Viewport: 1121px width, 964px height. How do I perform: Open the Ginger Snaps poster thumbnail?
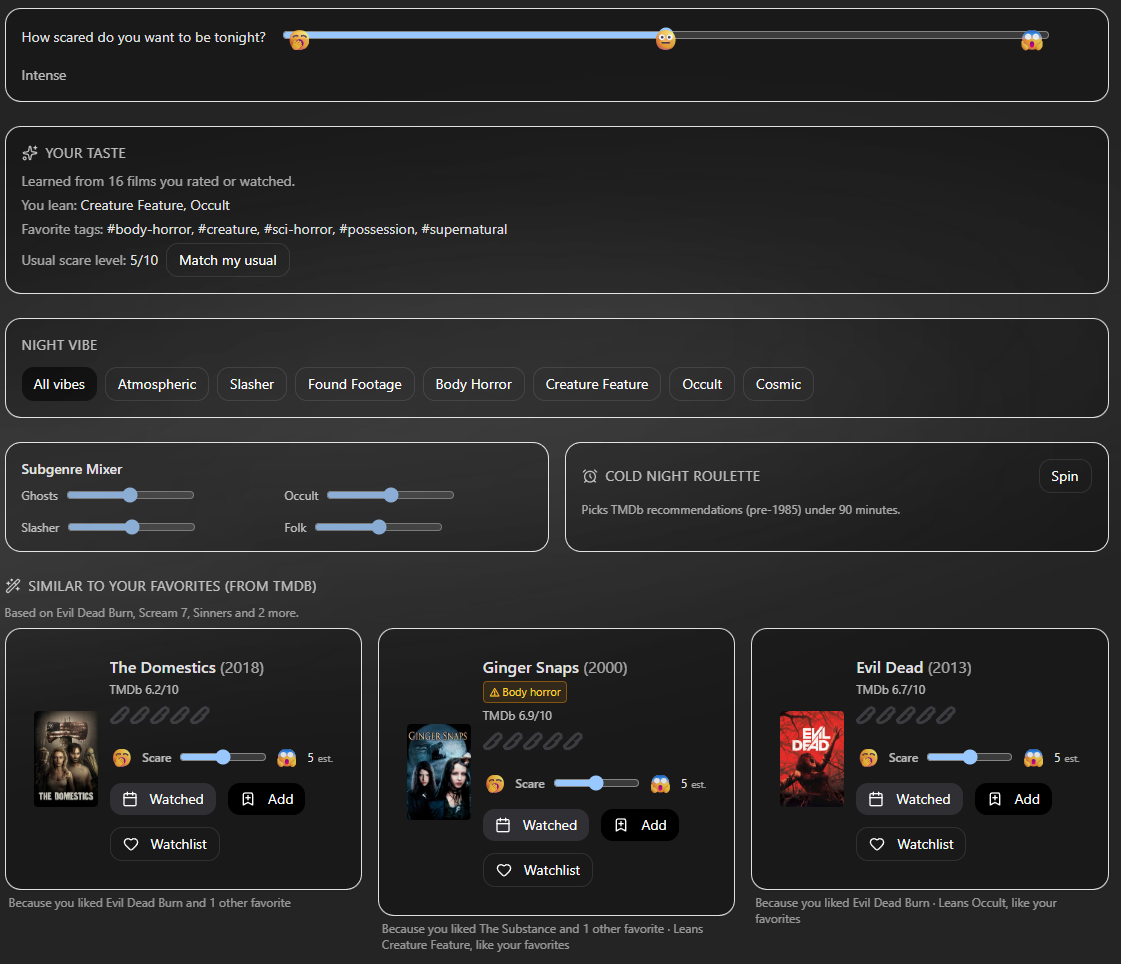click(x=439, y=772)
